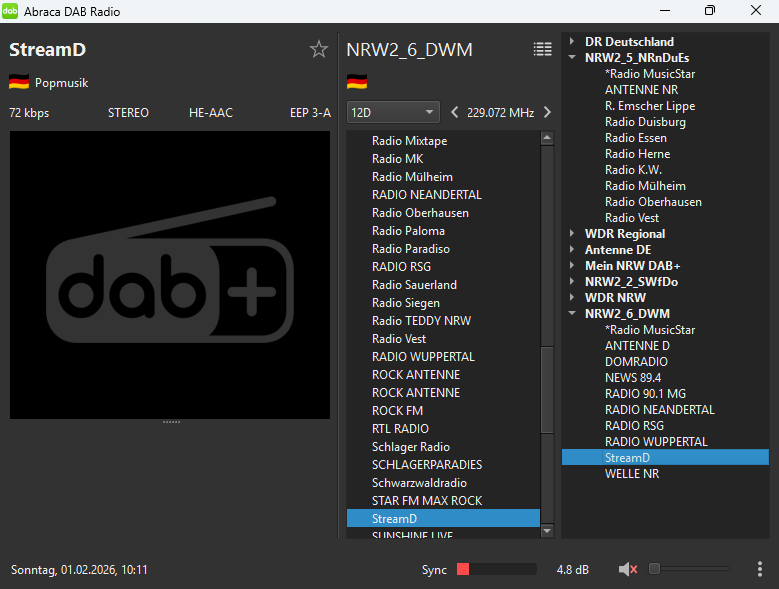Open the 12D channel dropdown
779x589 pixels.
[x=393, y=113]
